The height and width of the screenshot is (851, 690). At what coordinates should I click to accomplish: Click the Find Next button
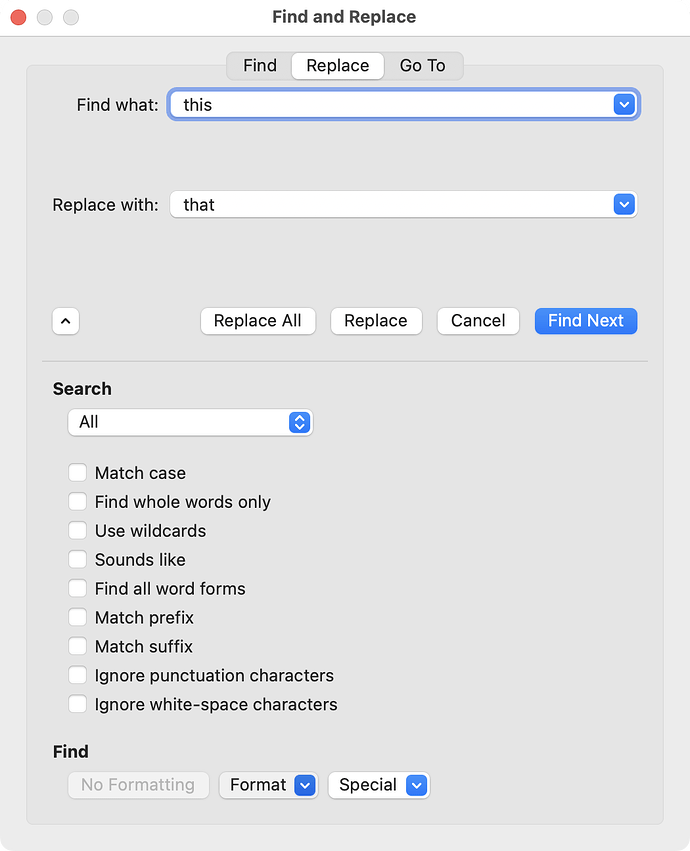[586, 321]
